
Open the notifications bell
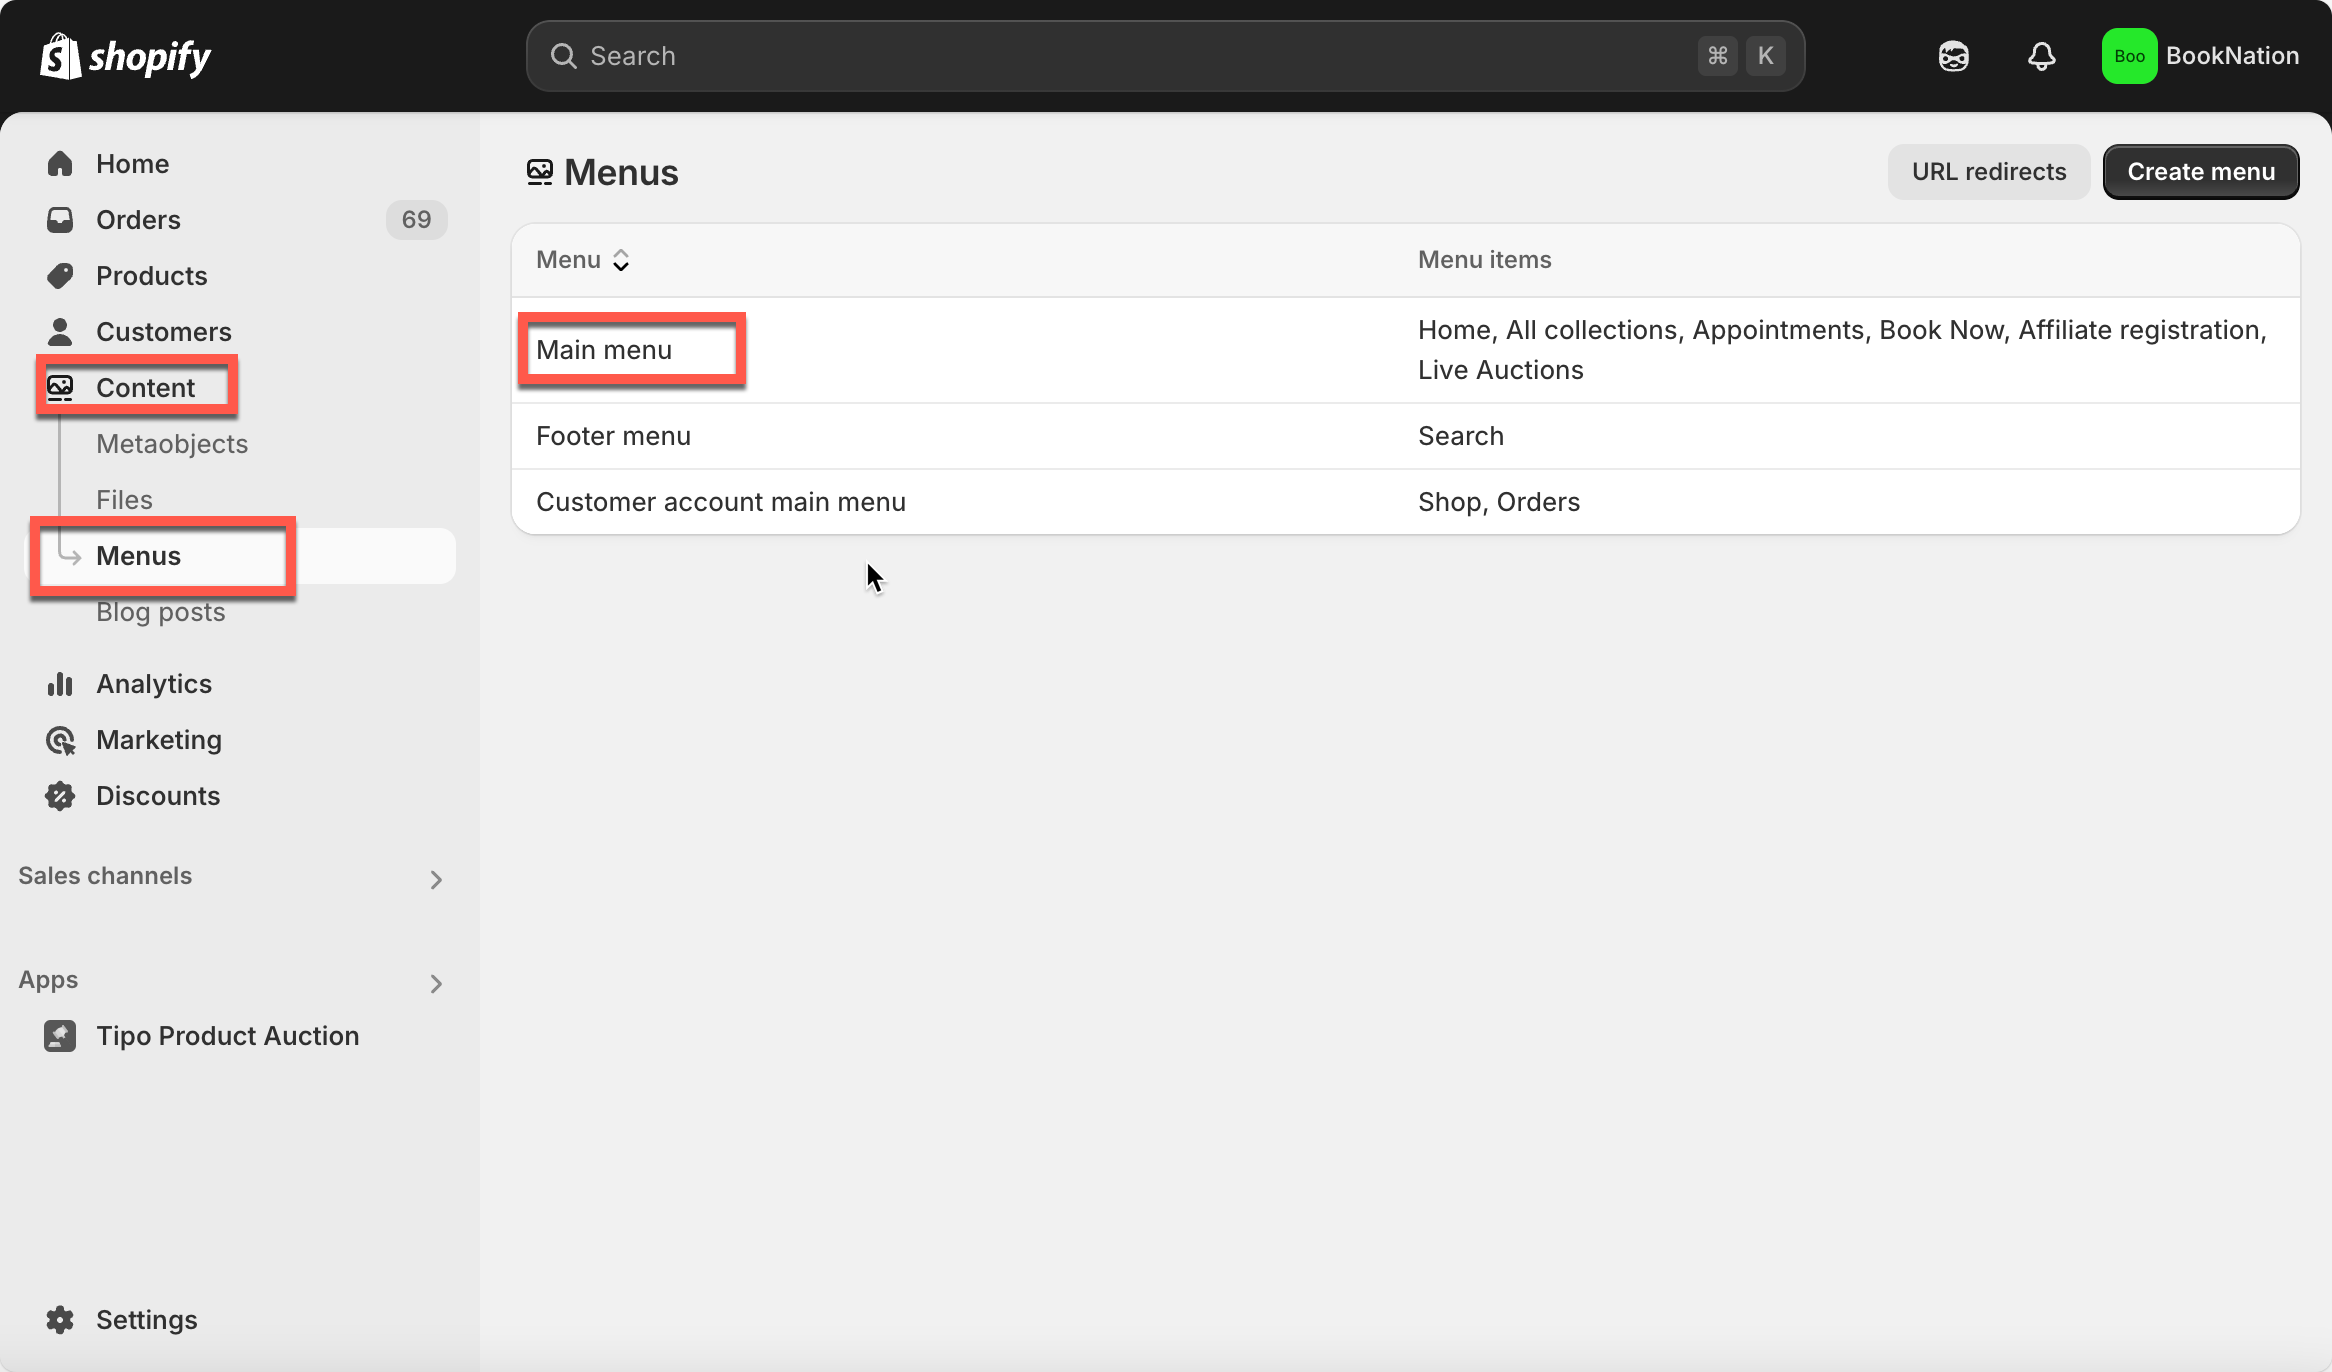coord(2041,56)
